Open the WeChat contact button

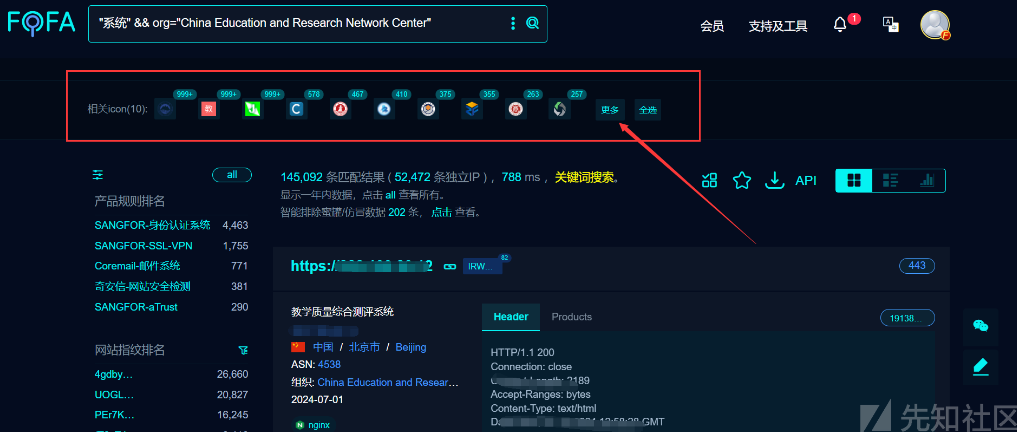(981, 326)
